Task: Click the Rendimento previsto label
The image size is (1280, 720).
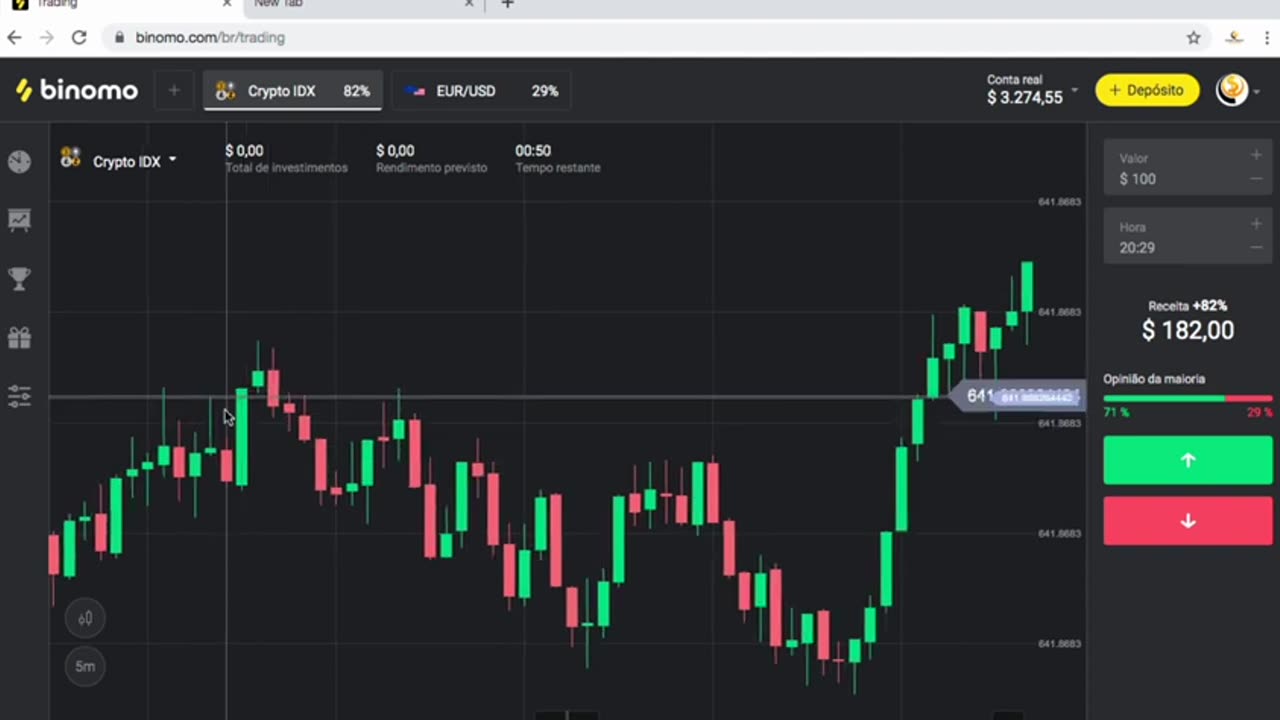Action: 431,168
